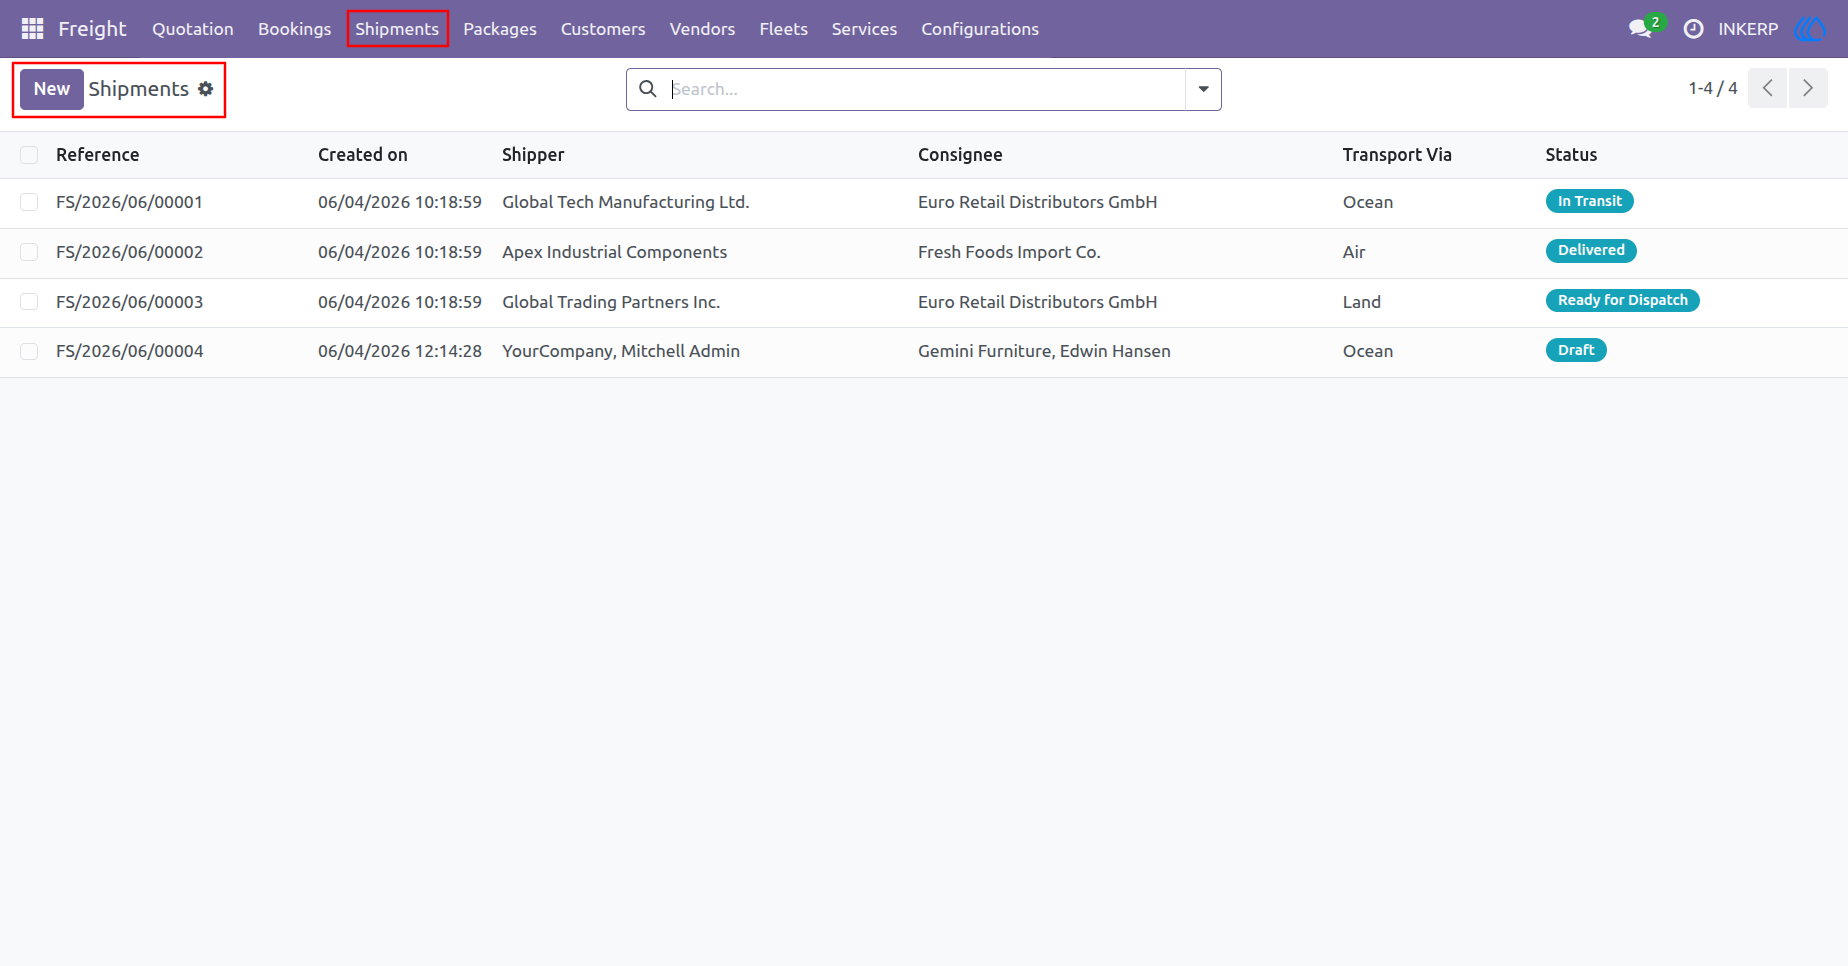The height and width of the screenshot is (966, 1848).
Task: Click the search magnifier icon
Action: [x=648, y=89]
